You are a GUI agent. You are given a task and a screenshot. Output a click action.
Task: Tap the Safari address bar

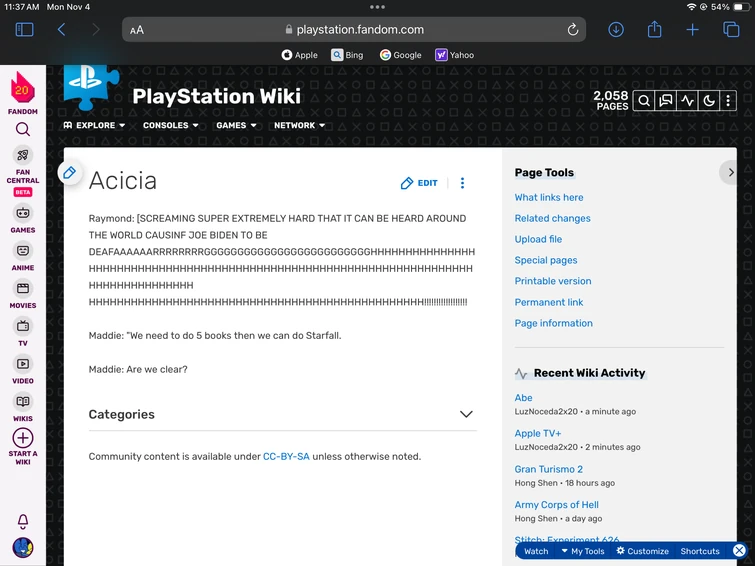click(353, 30)
